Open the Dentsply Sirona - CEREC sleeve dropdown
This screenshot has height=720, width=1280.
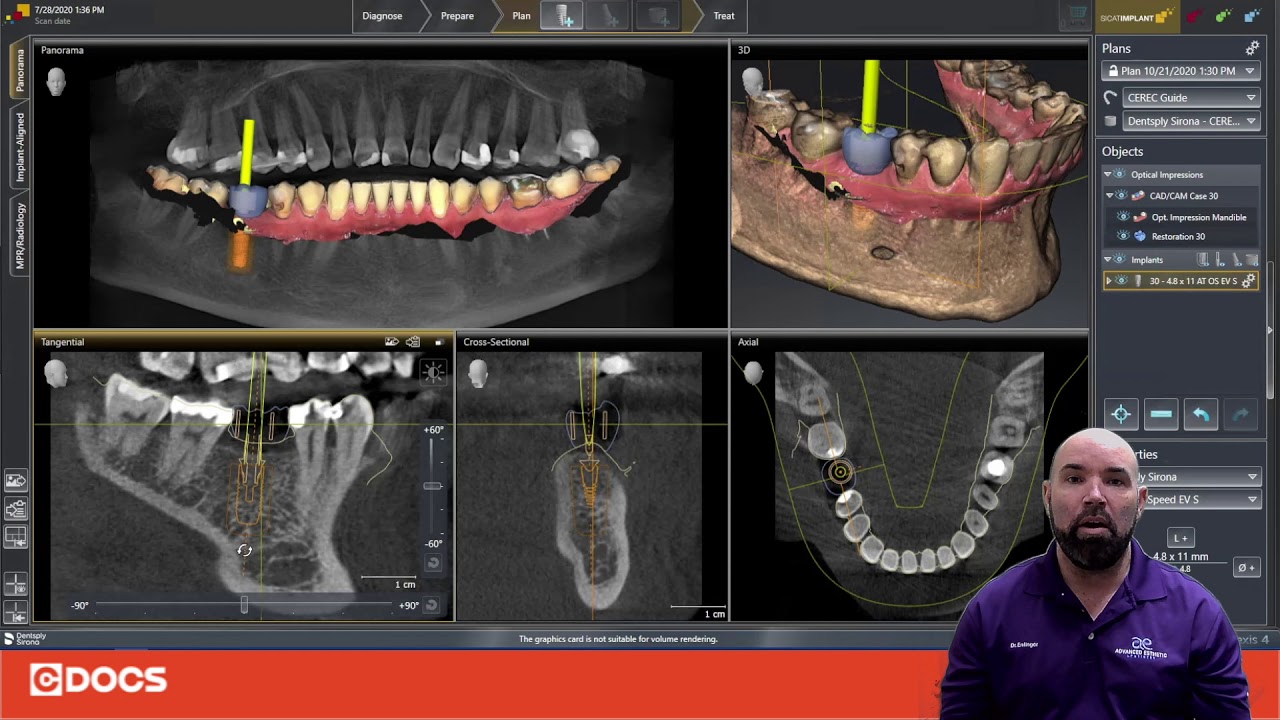tap(1190, 121)
